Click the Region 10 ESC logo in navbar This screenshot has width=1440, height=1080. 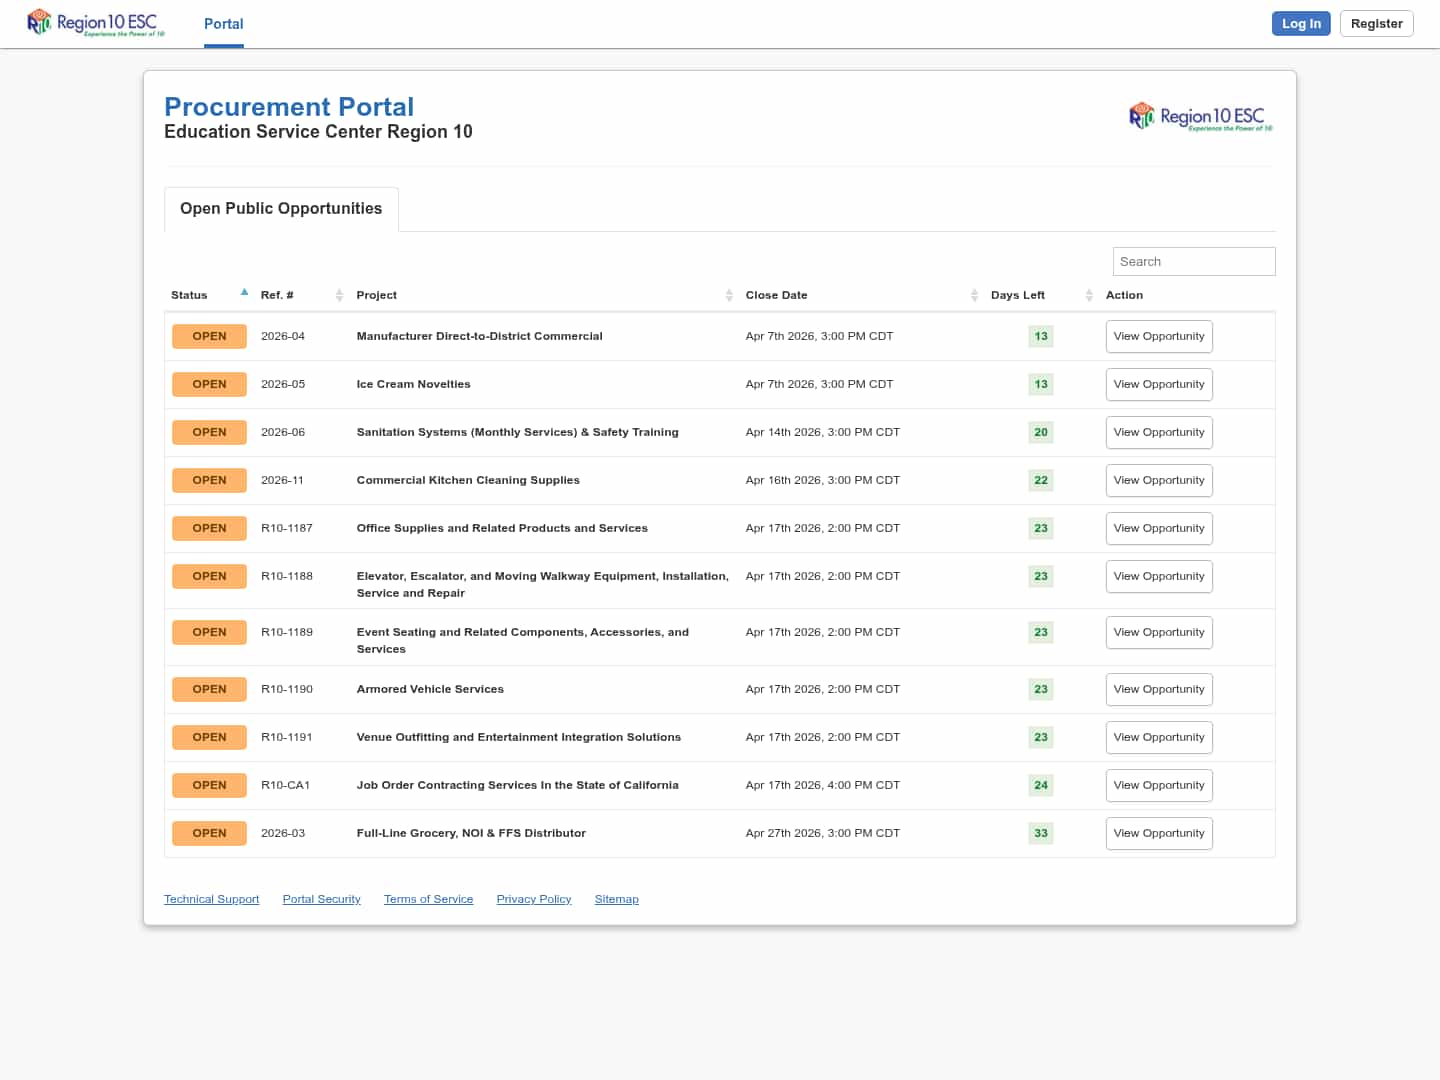click(96, 23)
